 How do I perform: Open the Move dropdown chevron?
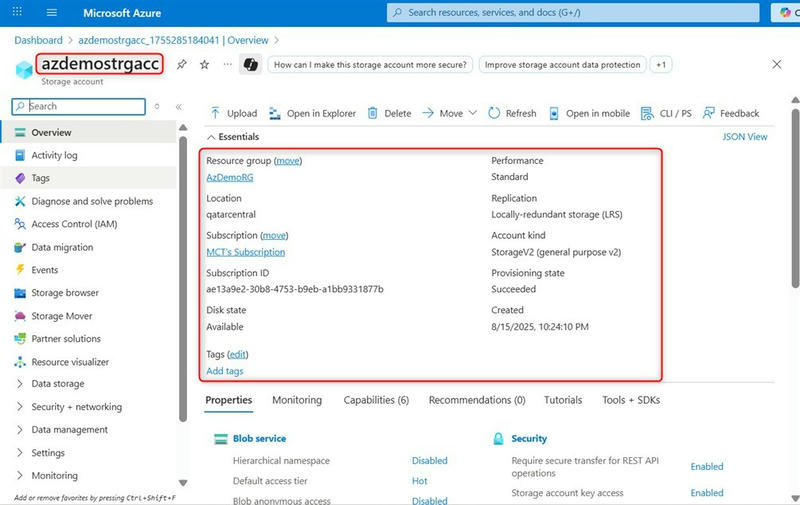coord(472,113)
